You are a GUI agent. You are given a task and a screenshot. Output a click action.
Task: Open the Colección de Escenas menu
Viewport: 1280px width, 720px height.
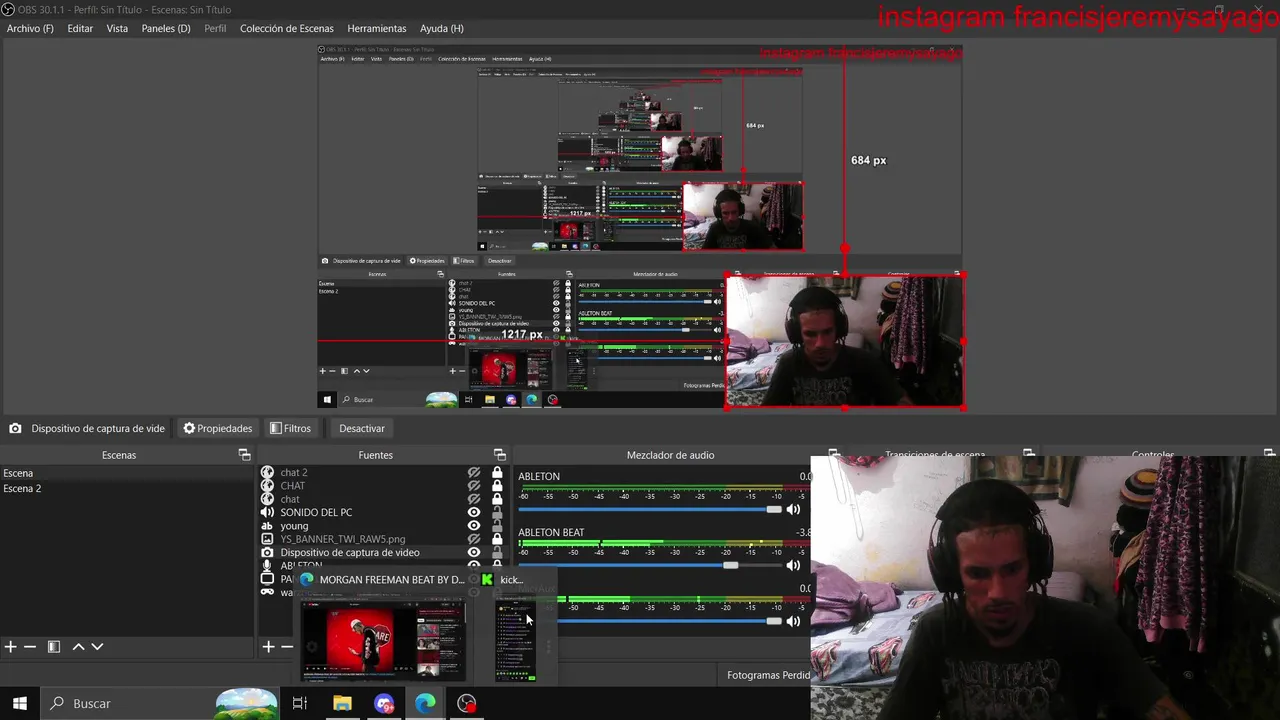tap(287, 28)
